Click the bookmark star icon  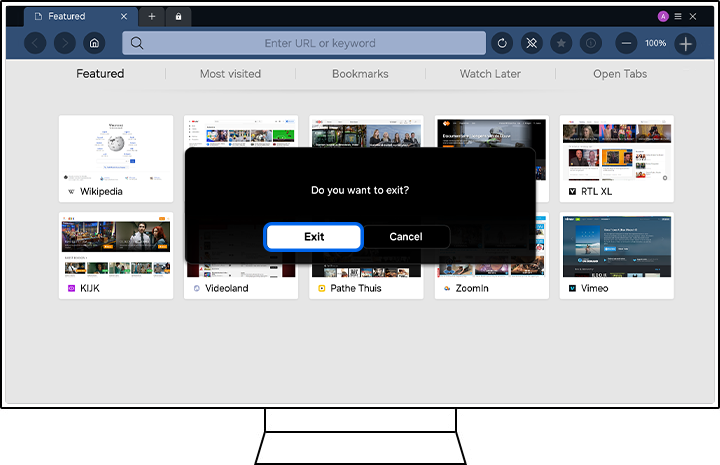coord(561,43)
